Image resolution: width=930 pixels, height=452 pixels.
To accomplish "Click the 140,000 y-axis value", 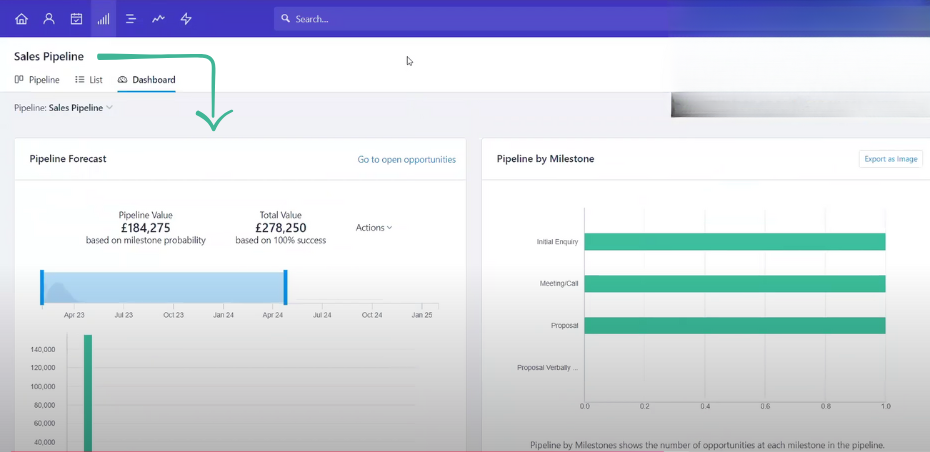I will click(x=43, y=350).
